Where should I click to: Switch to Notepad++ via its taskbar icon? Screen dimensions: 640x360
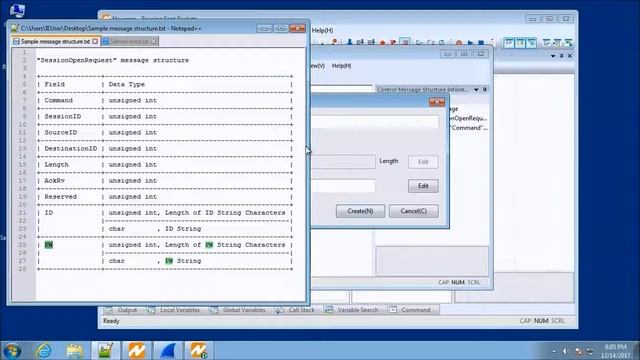[105, 351]
